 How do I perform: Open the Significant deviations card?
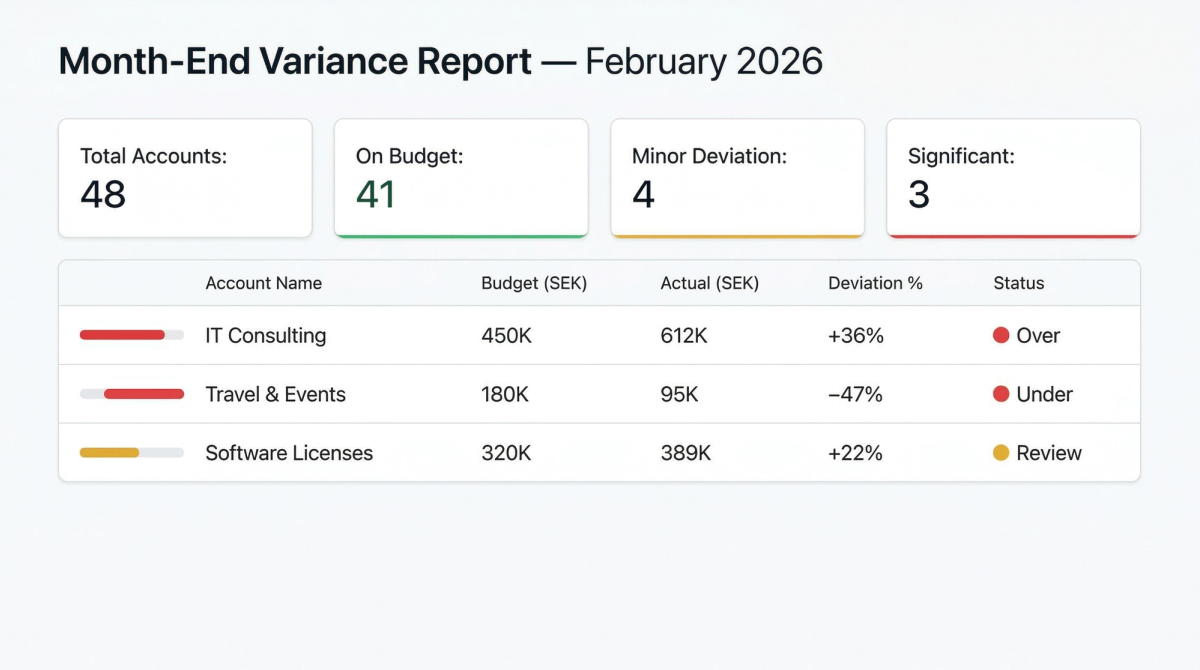tap(1013, 178)
